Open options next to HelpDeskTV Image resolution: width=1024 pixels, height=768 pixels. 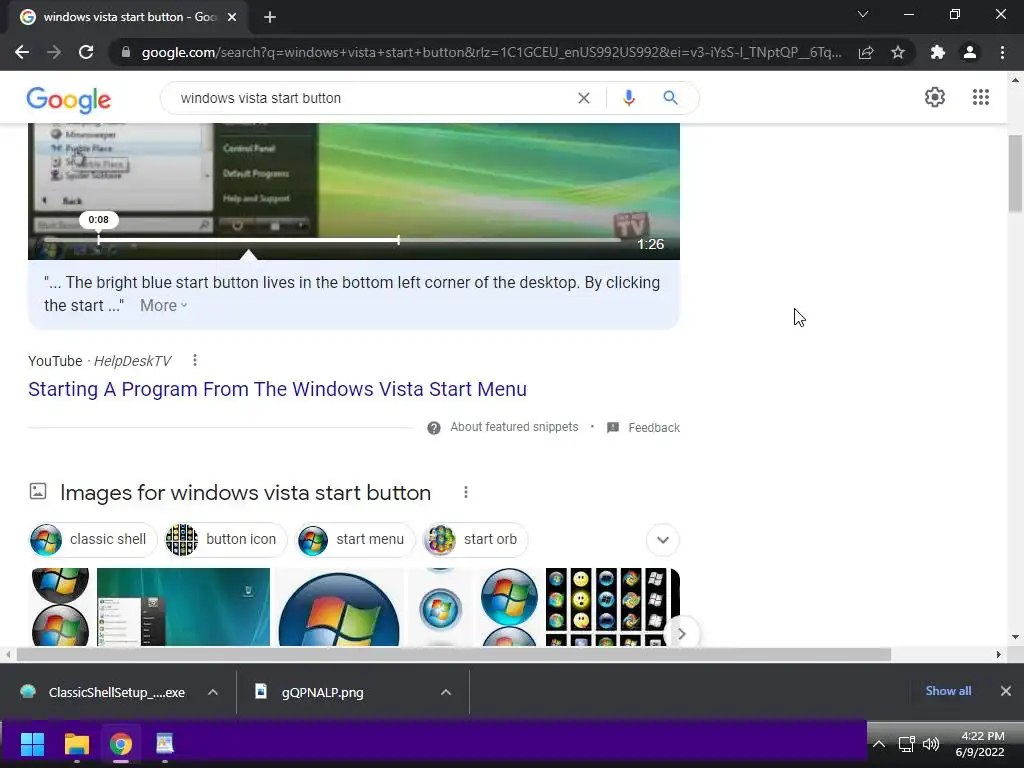195,360
